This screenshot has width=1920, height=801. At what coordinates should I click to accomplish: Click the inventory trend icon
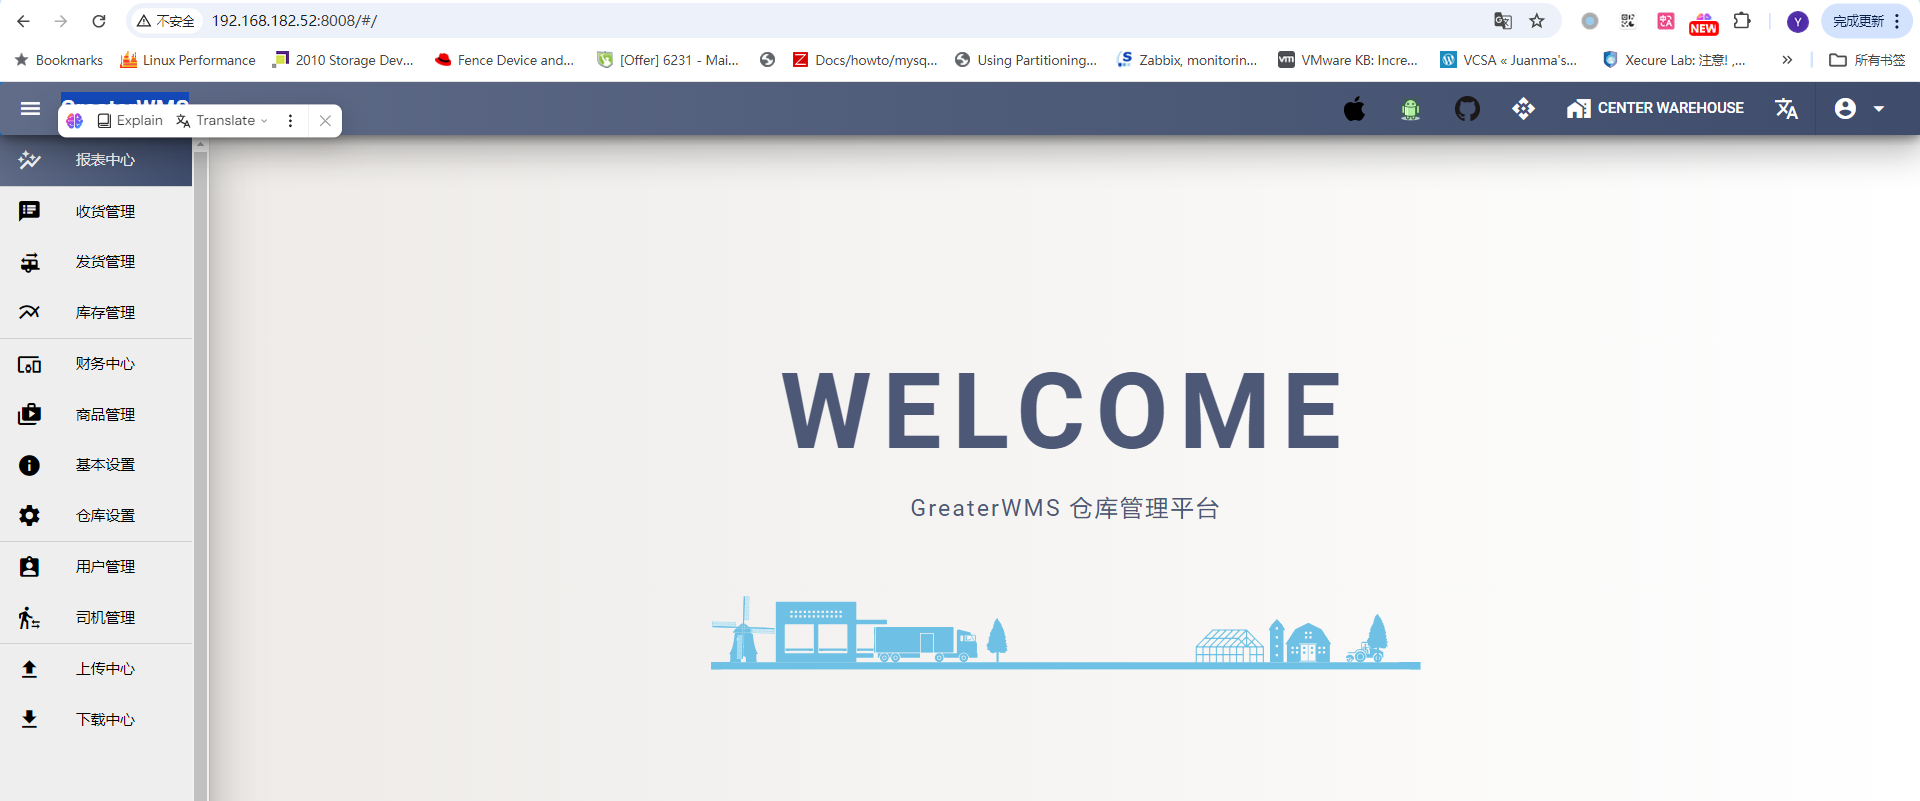coord(29,312)
